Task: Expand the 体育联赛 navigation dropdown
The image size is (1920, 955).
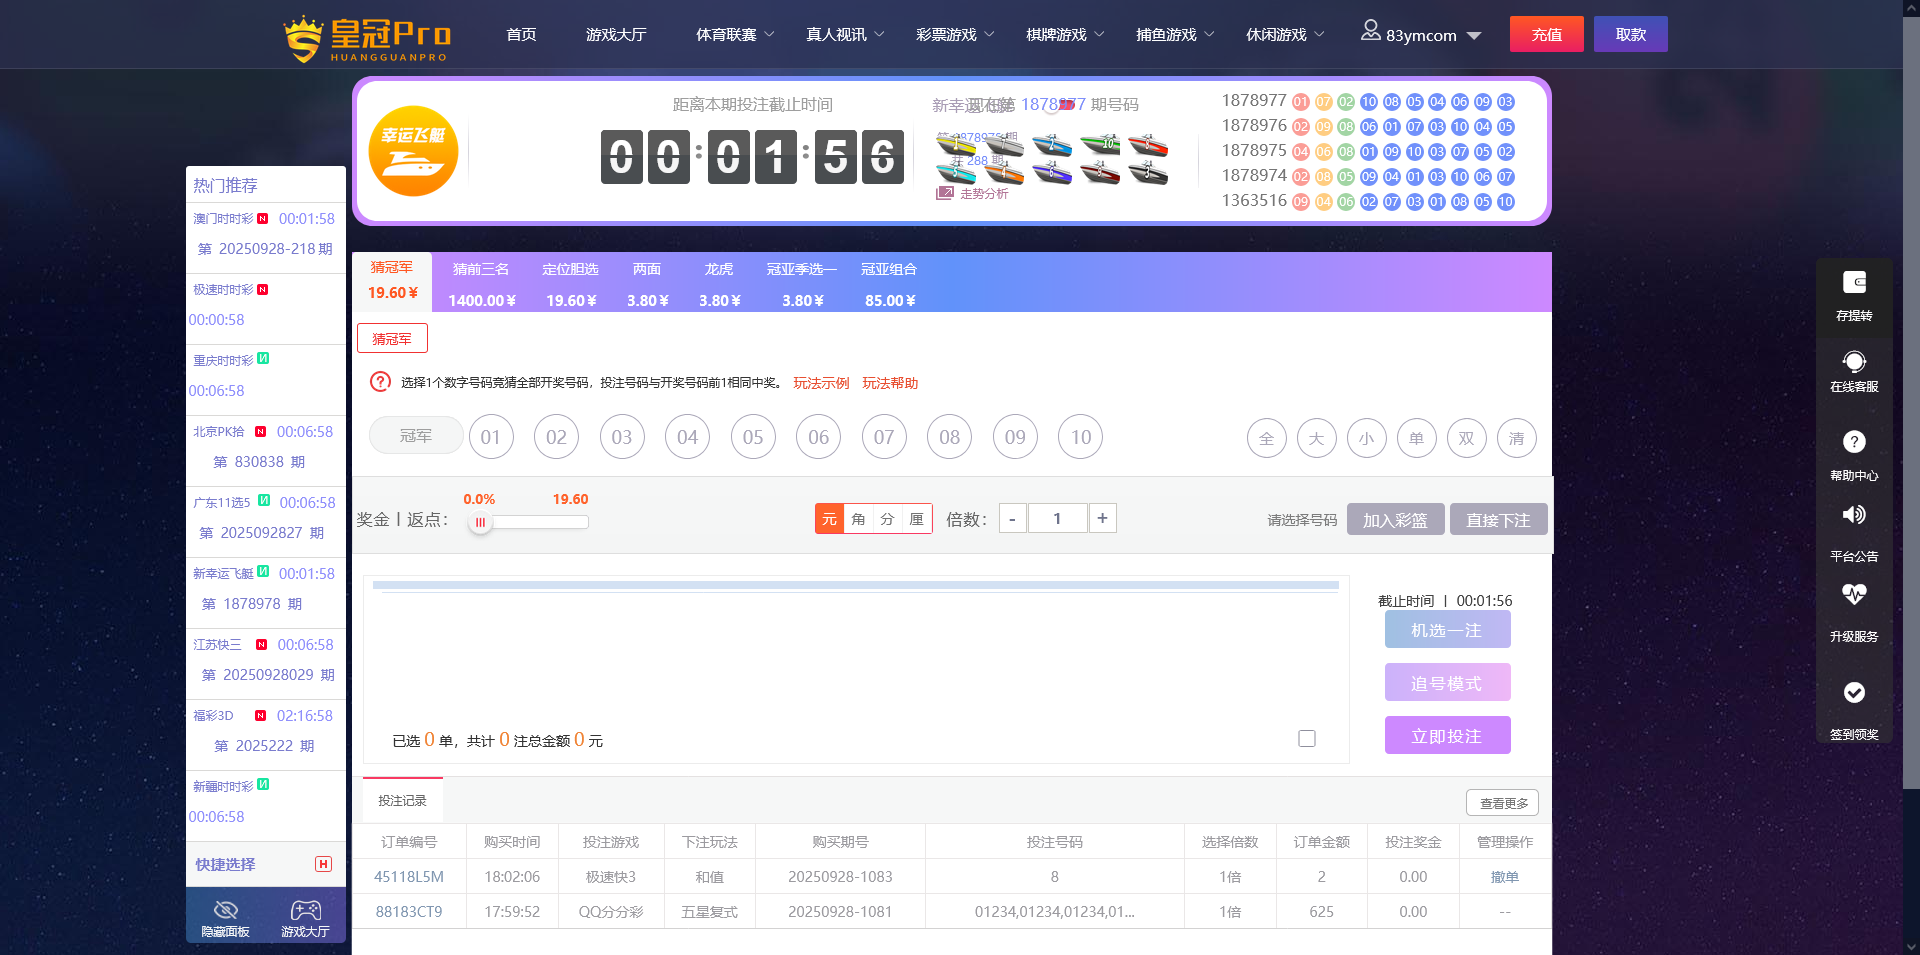Action: click(735, 35)
